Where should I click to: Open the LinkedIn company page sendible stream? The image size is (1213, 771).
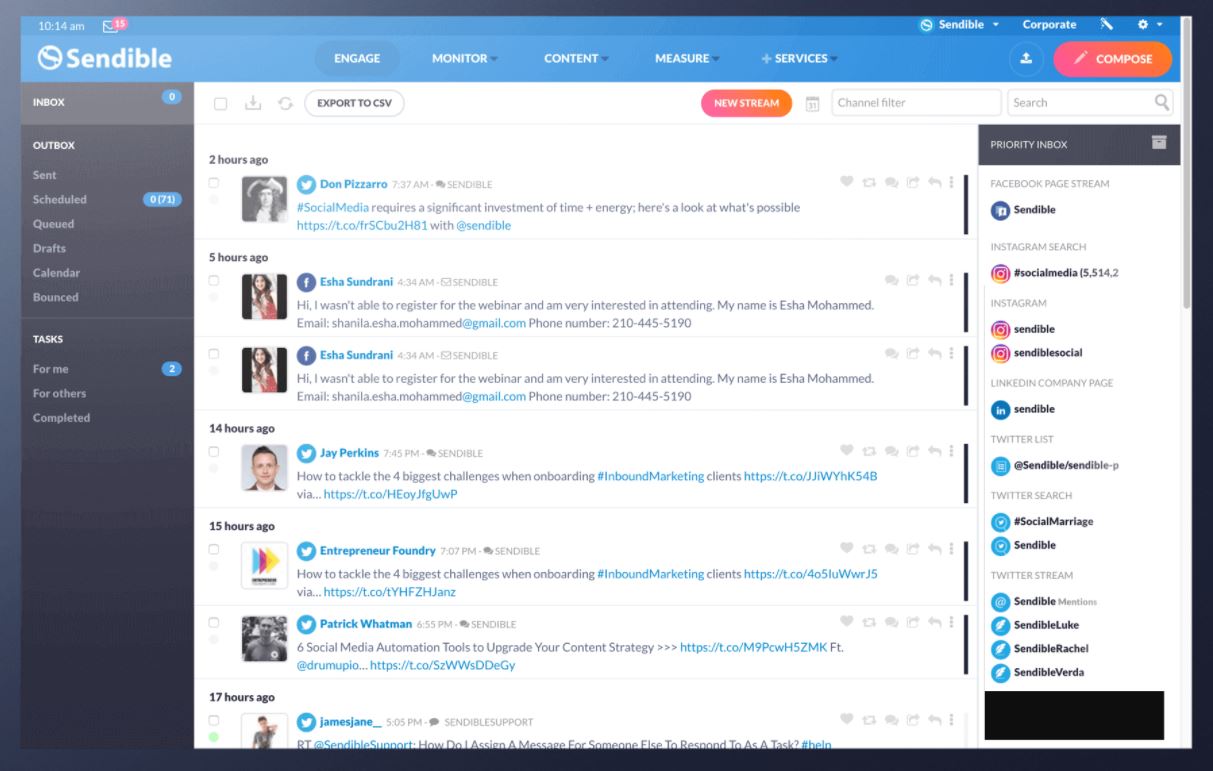click(x=1022, y=409)
